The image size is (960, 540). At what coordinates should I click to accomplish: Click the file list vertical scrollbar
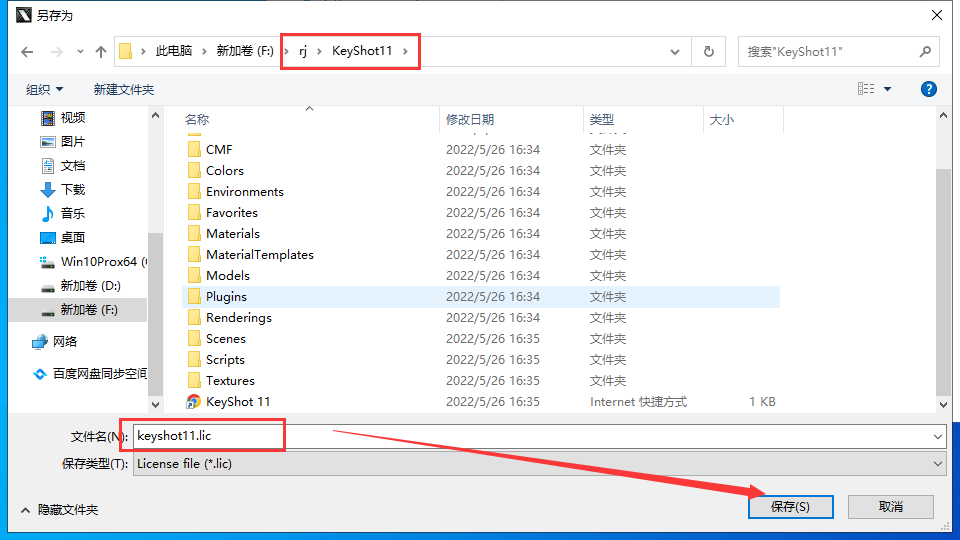[x=943, y=282]
